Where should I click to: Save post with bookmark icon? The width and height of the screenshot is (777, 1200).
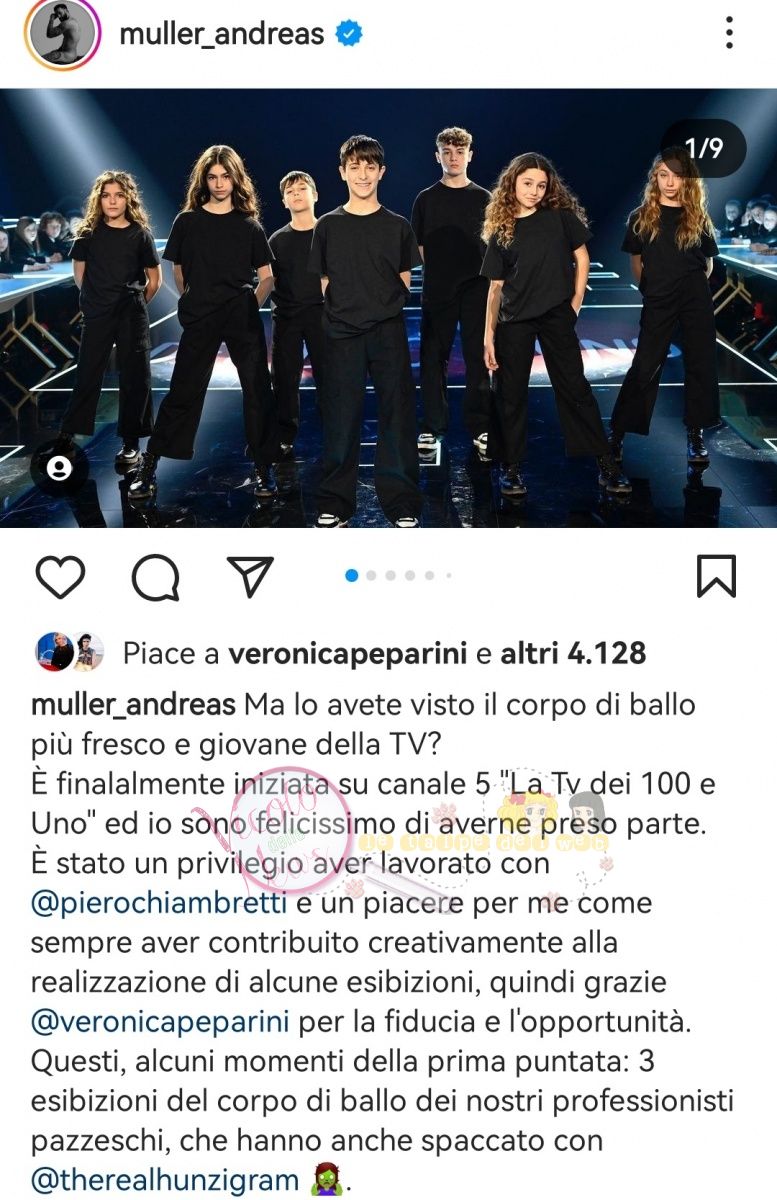pyautogui.click(x=716, y=577)
